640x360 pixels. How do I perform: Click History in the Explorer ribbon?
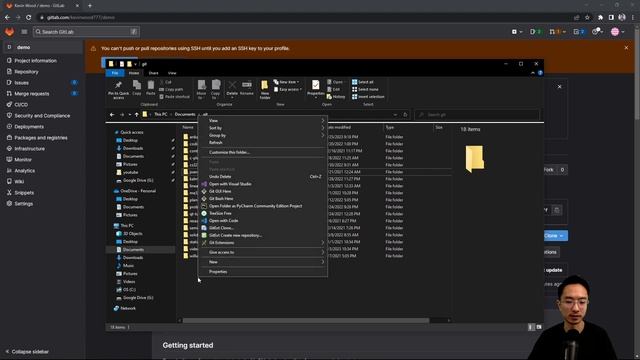pos(336,97)
